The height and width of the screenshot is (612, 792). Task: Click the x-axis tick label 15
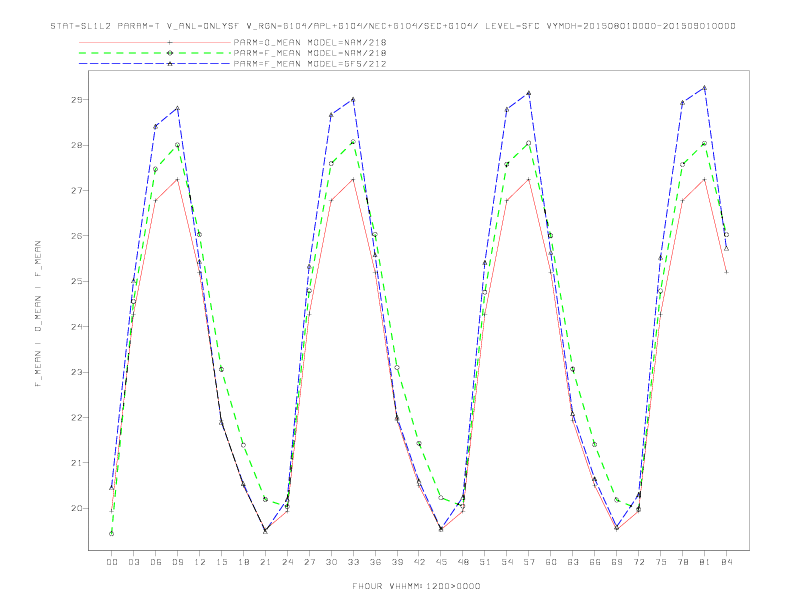(221, 562)
